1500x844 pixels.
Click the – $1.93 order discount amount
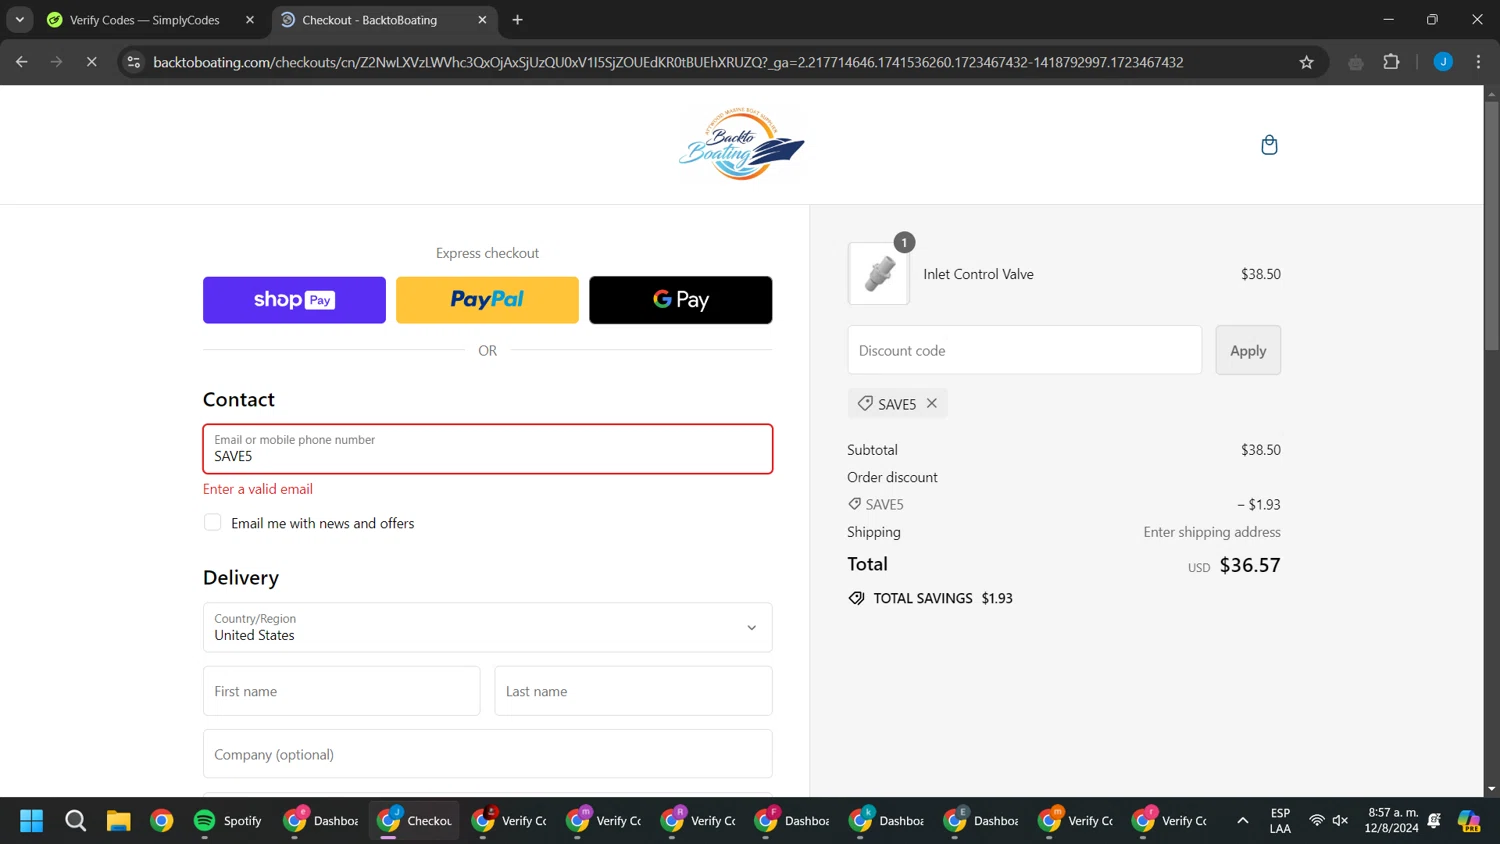pos(1259,504)
